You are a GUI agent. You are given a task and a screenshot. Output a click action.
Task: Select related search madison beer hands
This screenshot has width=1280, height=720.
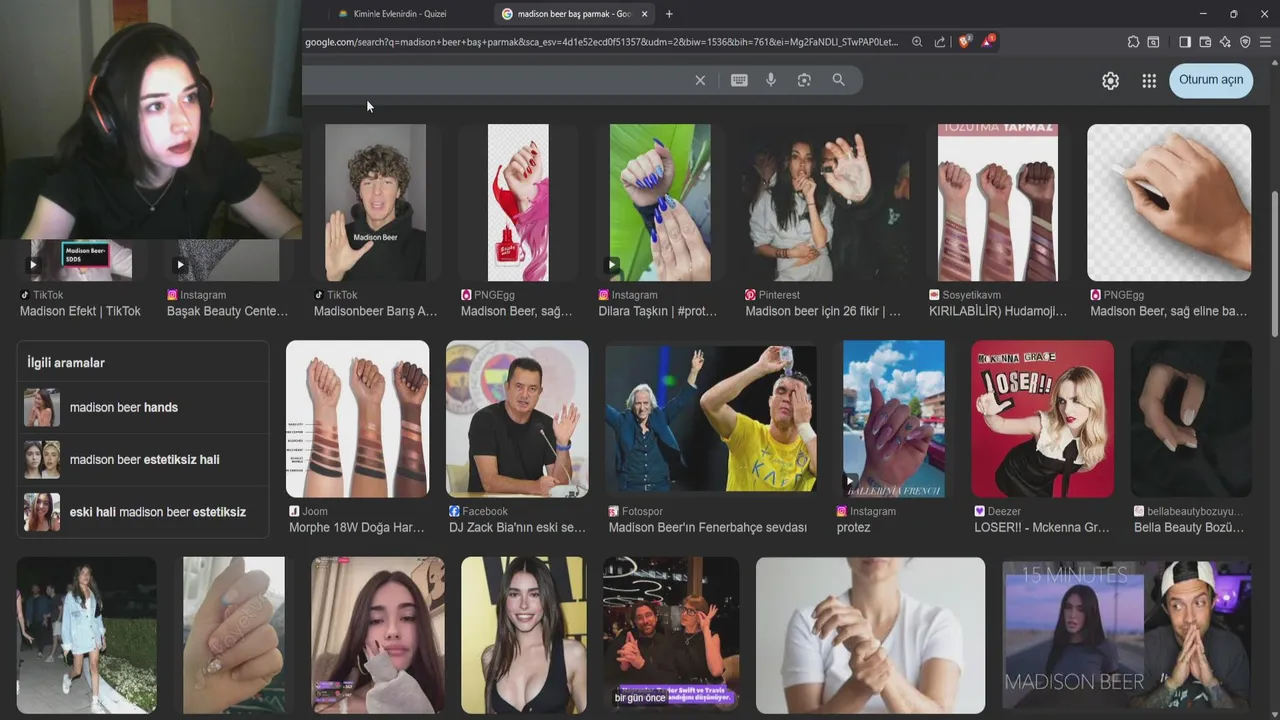(x=143, y=407)
